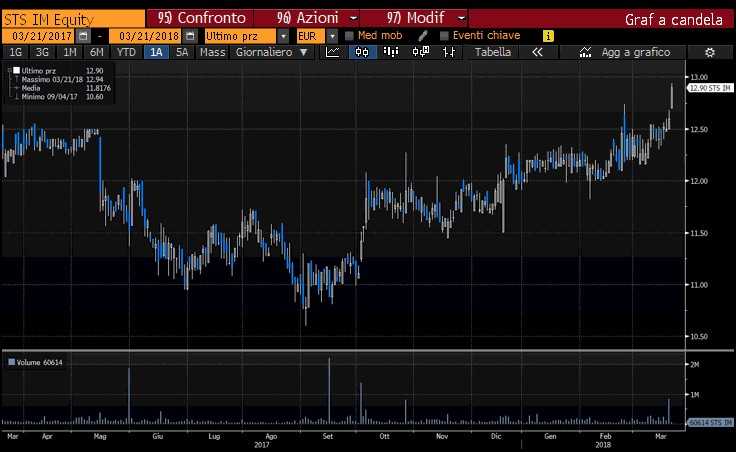Select the 3G time range tab
This screenshot has width=736, height=452.
click(42, 52)
